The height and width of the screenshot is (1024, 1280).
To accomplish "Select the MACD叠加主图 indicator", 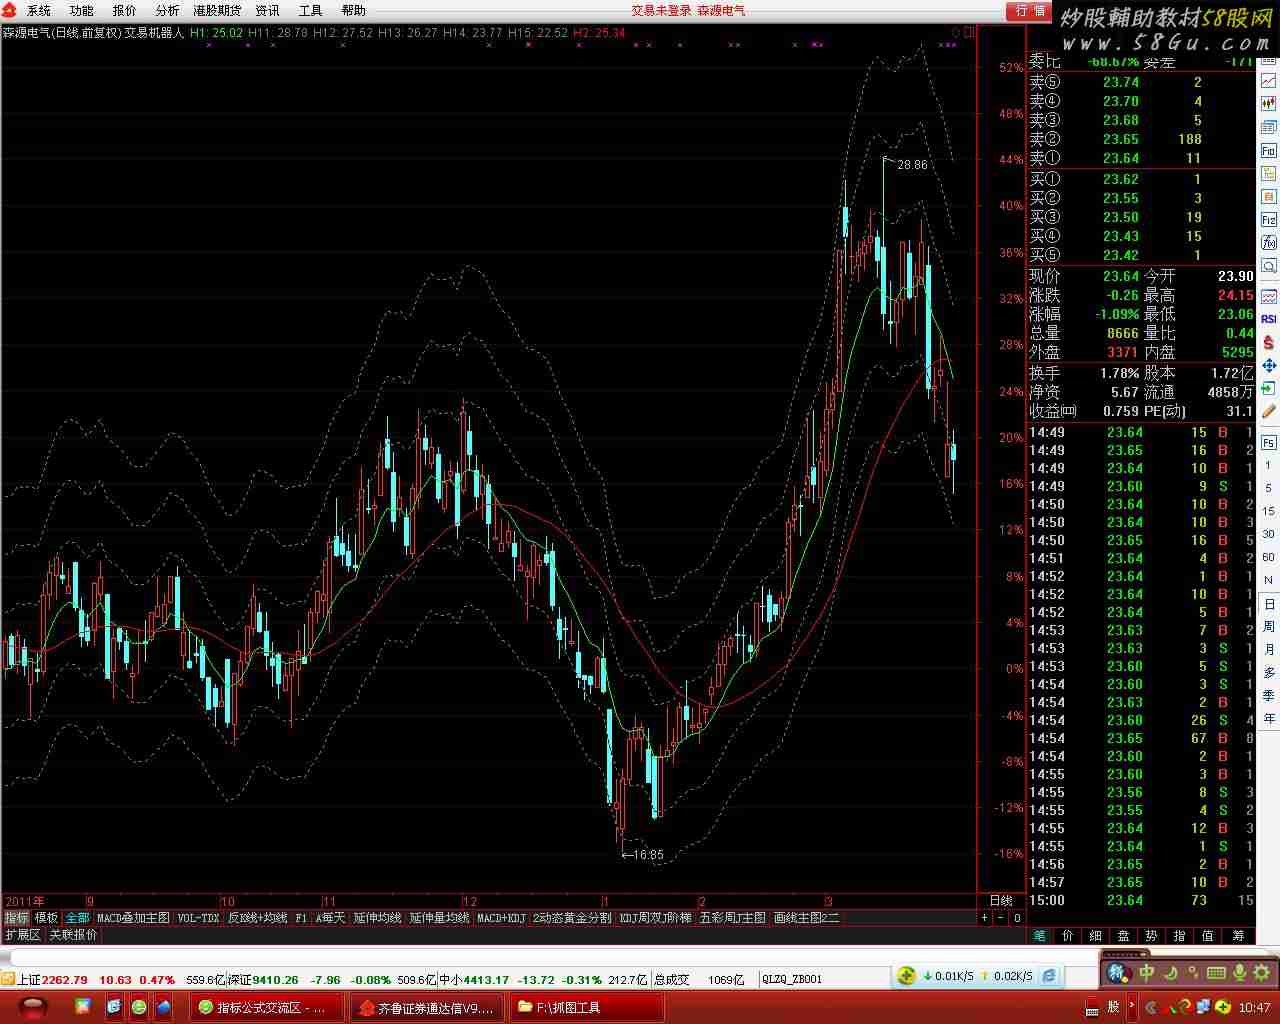I will 133,917.
